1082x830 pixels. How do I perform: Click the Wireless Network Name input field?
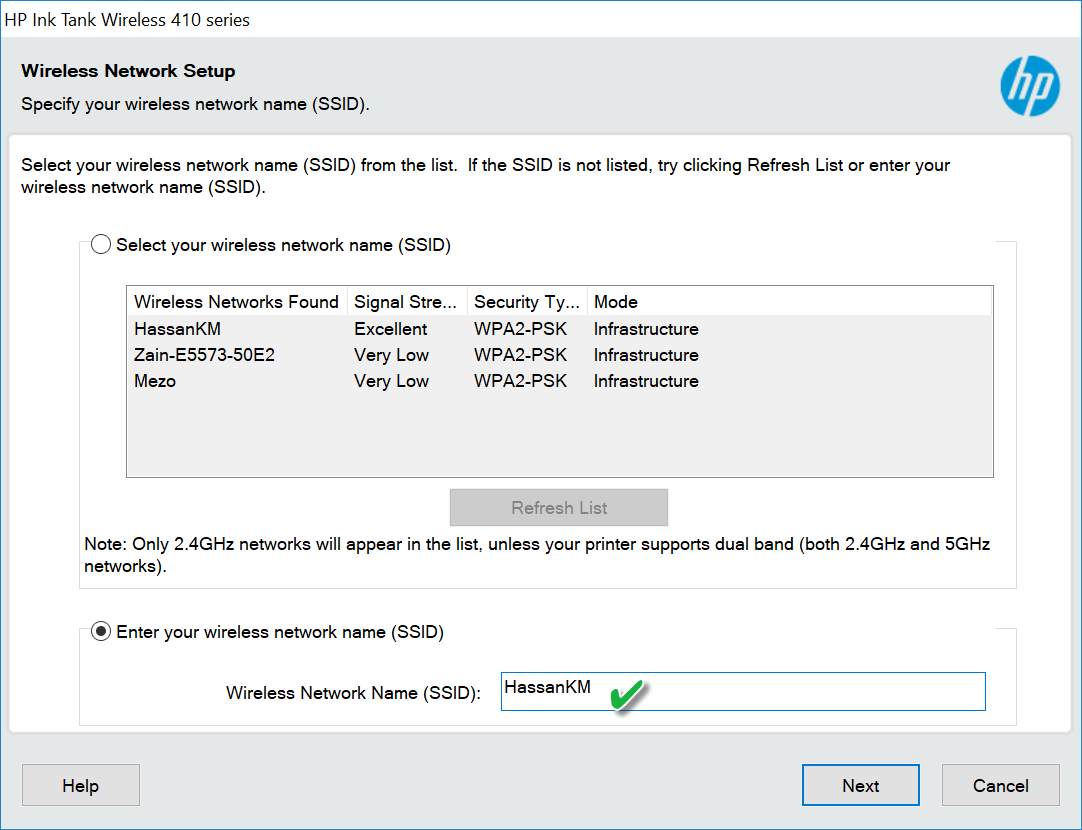point(780,691)
